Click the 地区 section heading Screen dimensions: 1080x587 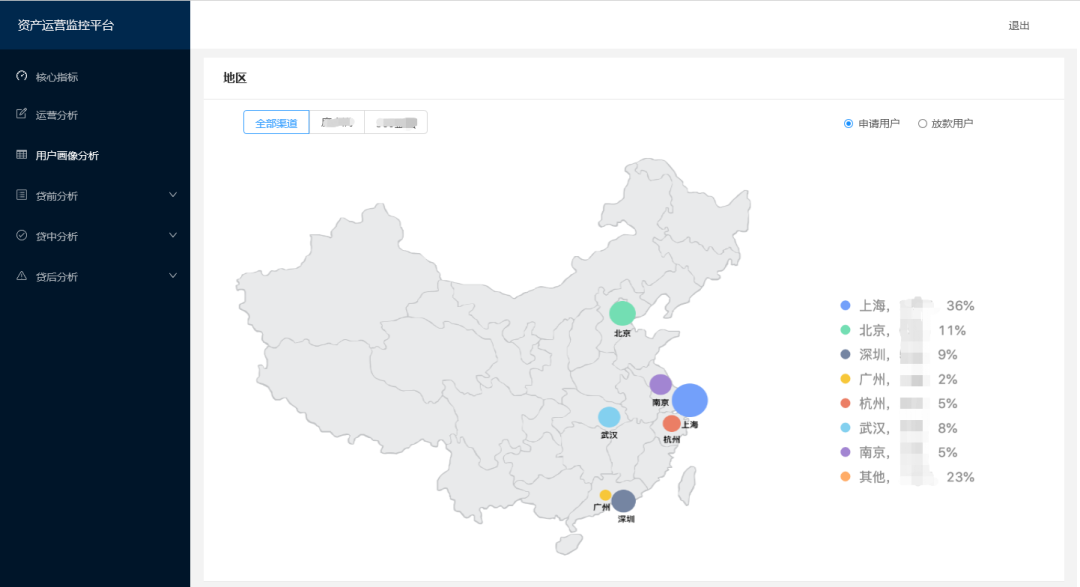click(235, 78)
